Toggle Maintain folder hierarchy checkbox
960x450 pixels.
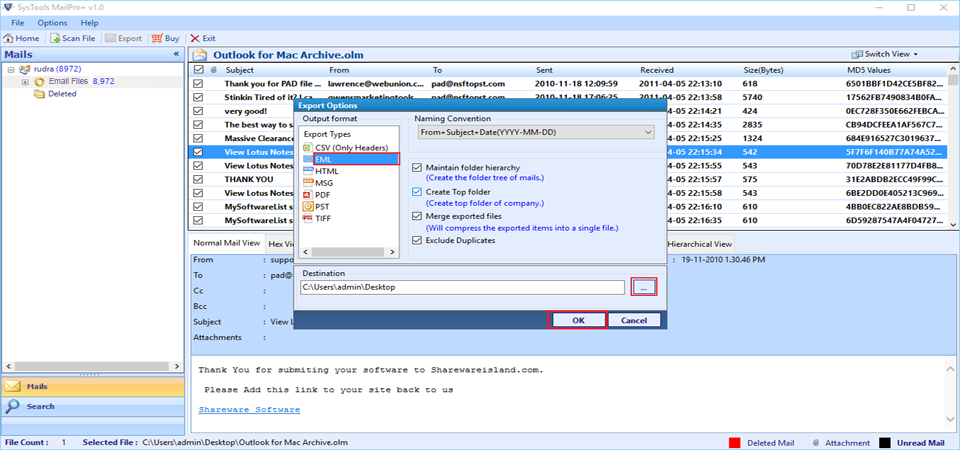click(418, 167)
